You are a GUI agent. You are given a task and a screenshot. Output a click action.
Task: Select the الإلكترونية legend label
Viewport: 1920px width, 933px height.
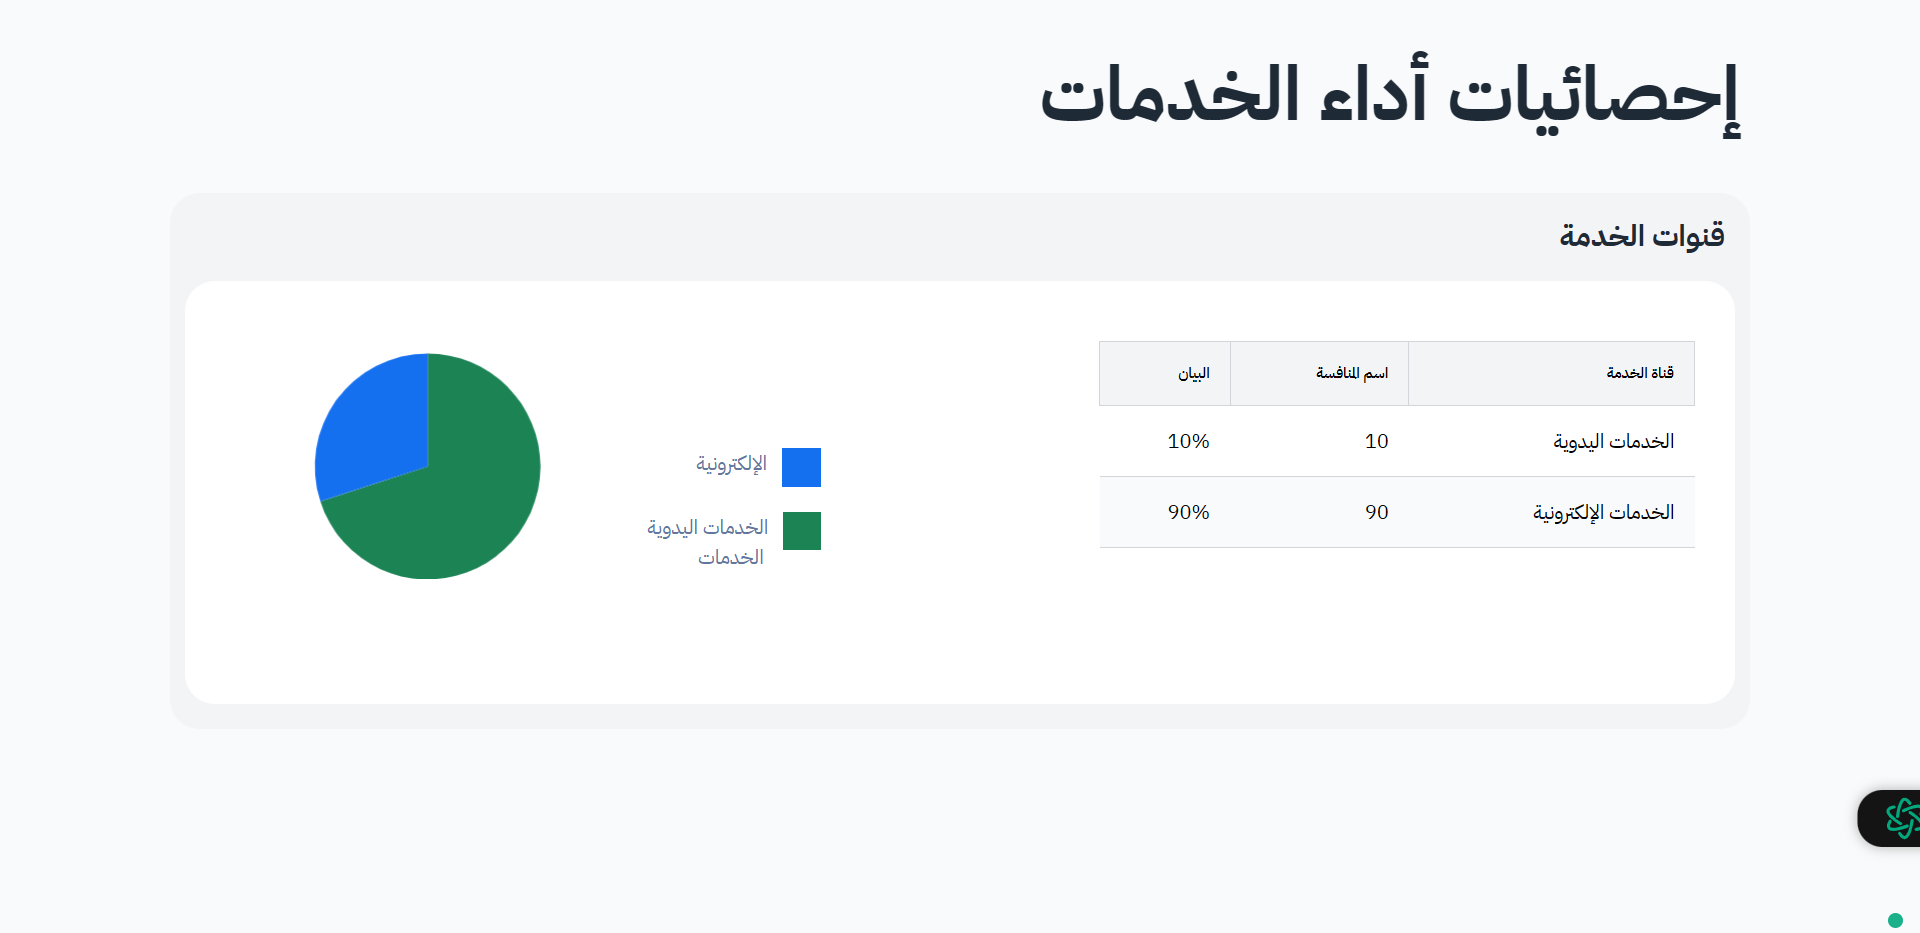(731, 464)
